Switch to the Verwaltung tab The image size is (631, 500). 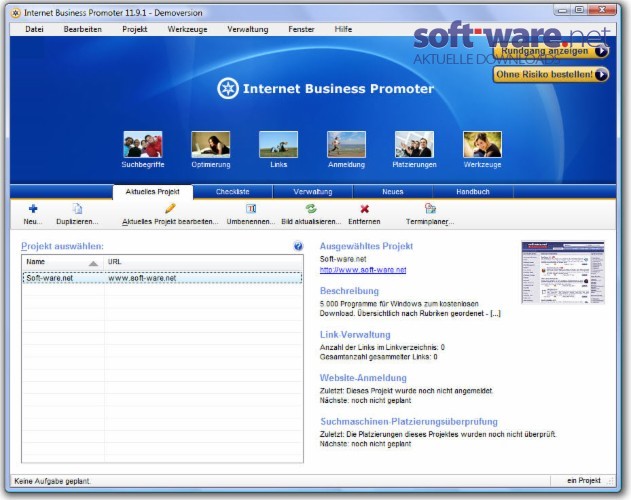click(313, 192)
